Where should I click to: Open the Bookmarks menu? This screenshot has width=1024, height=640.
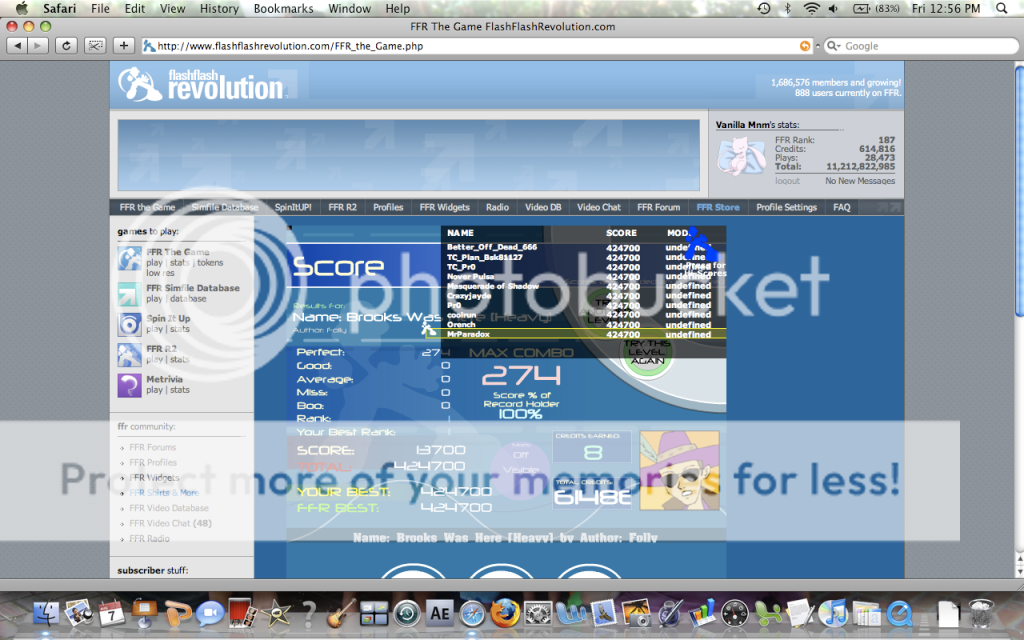tap(283, 9)
